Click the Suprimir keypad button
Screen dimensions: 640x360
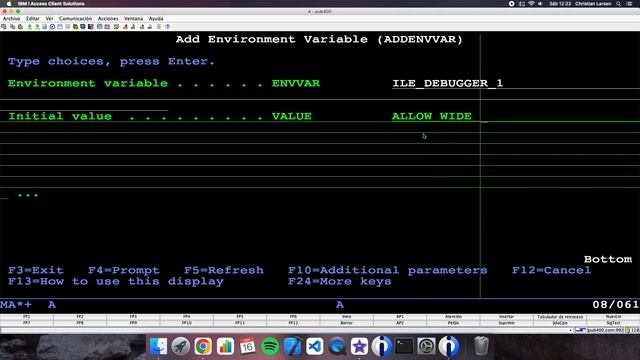(x=507, y=323)
